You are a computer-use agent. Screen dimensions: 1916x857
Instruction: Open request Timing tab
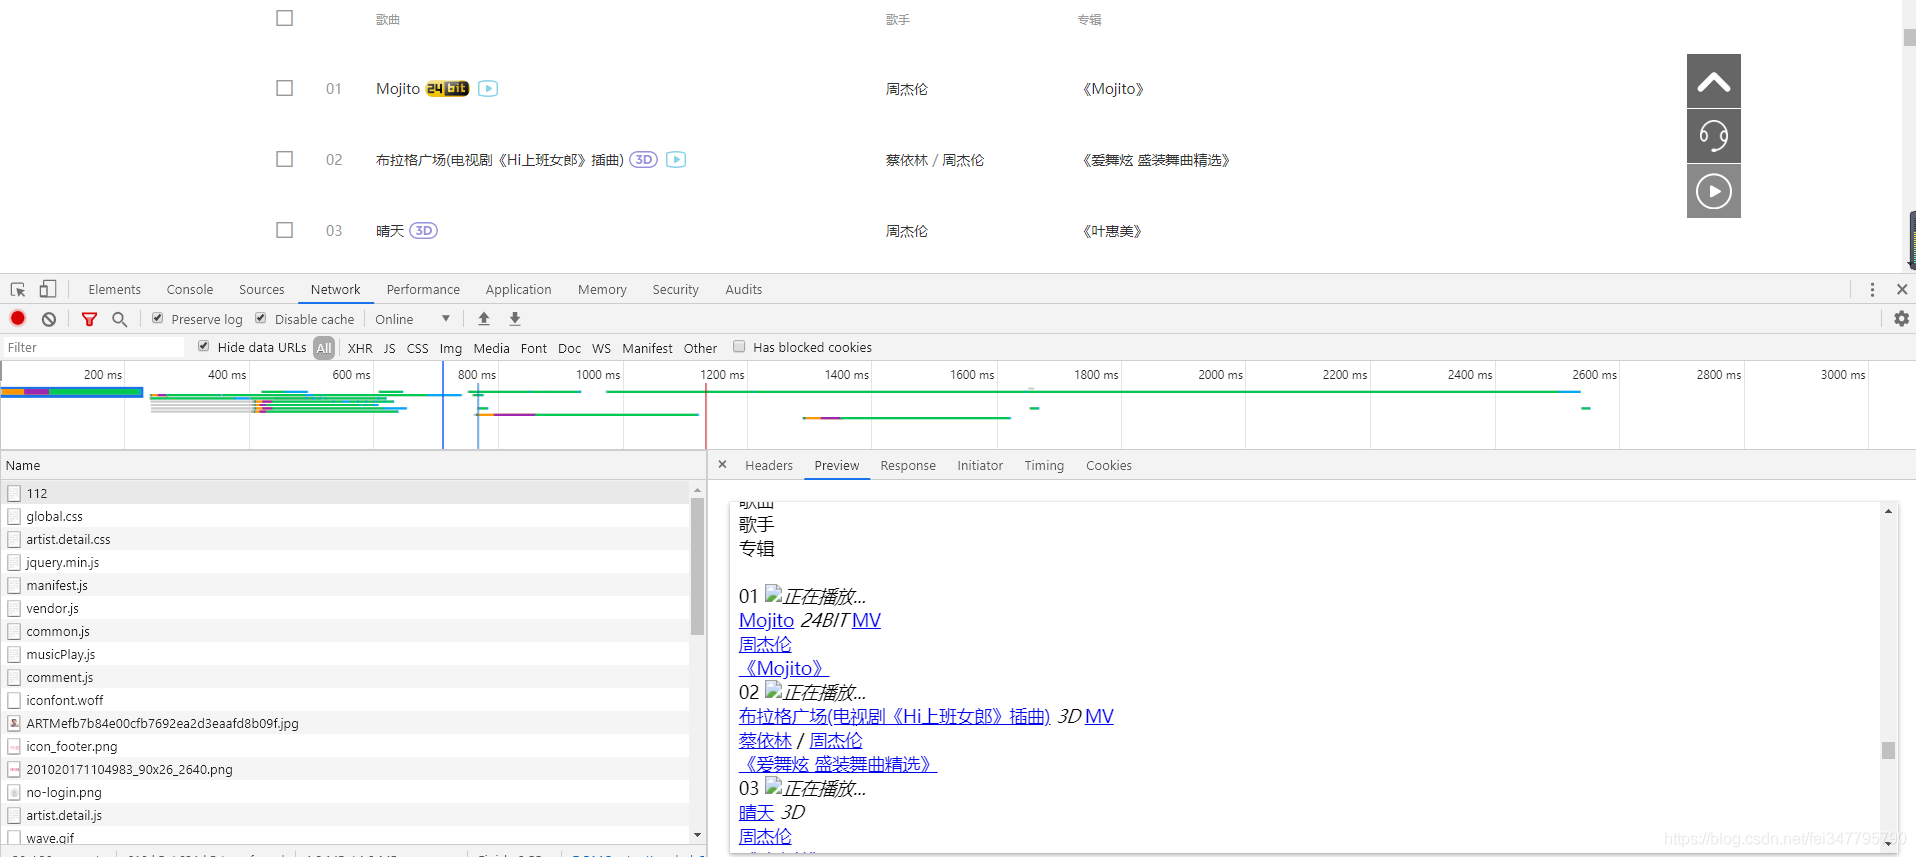(x=1044, y=465)
